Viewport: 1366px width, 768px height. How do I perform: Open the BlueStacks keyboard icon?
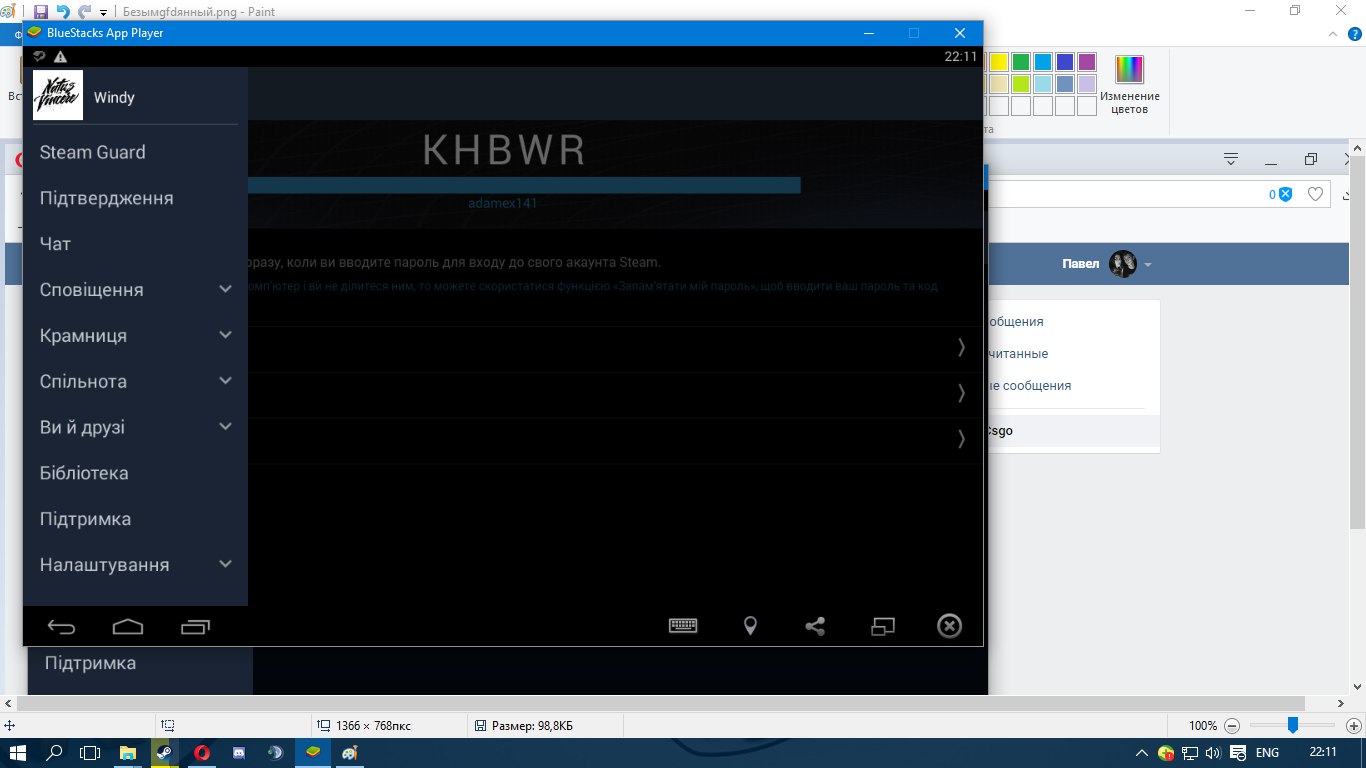click(683, 626)
